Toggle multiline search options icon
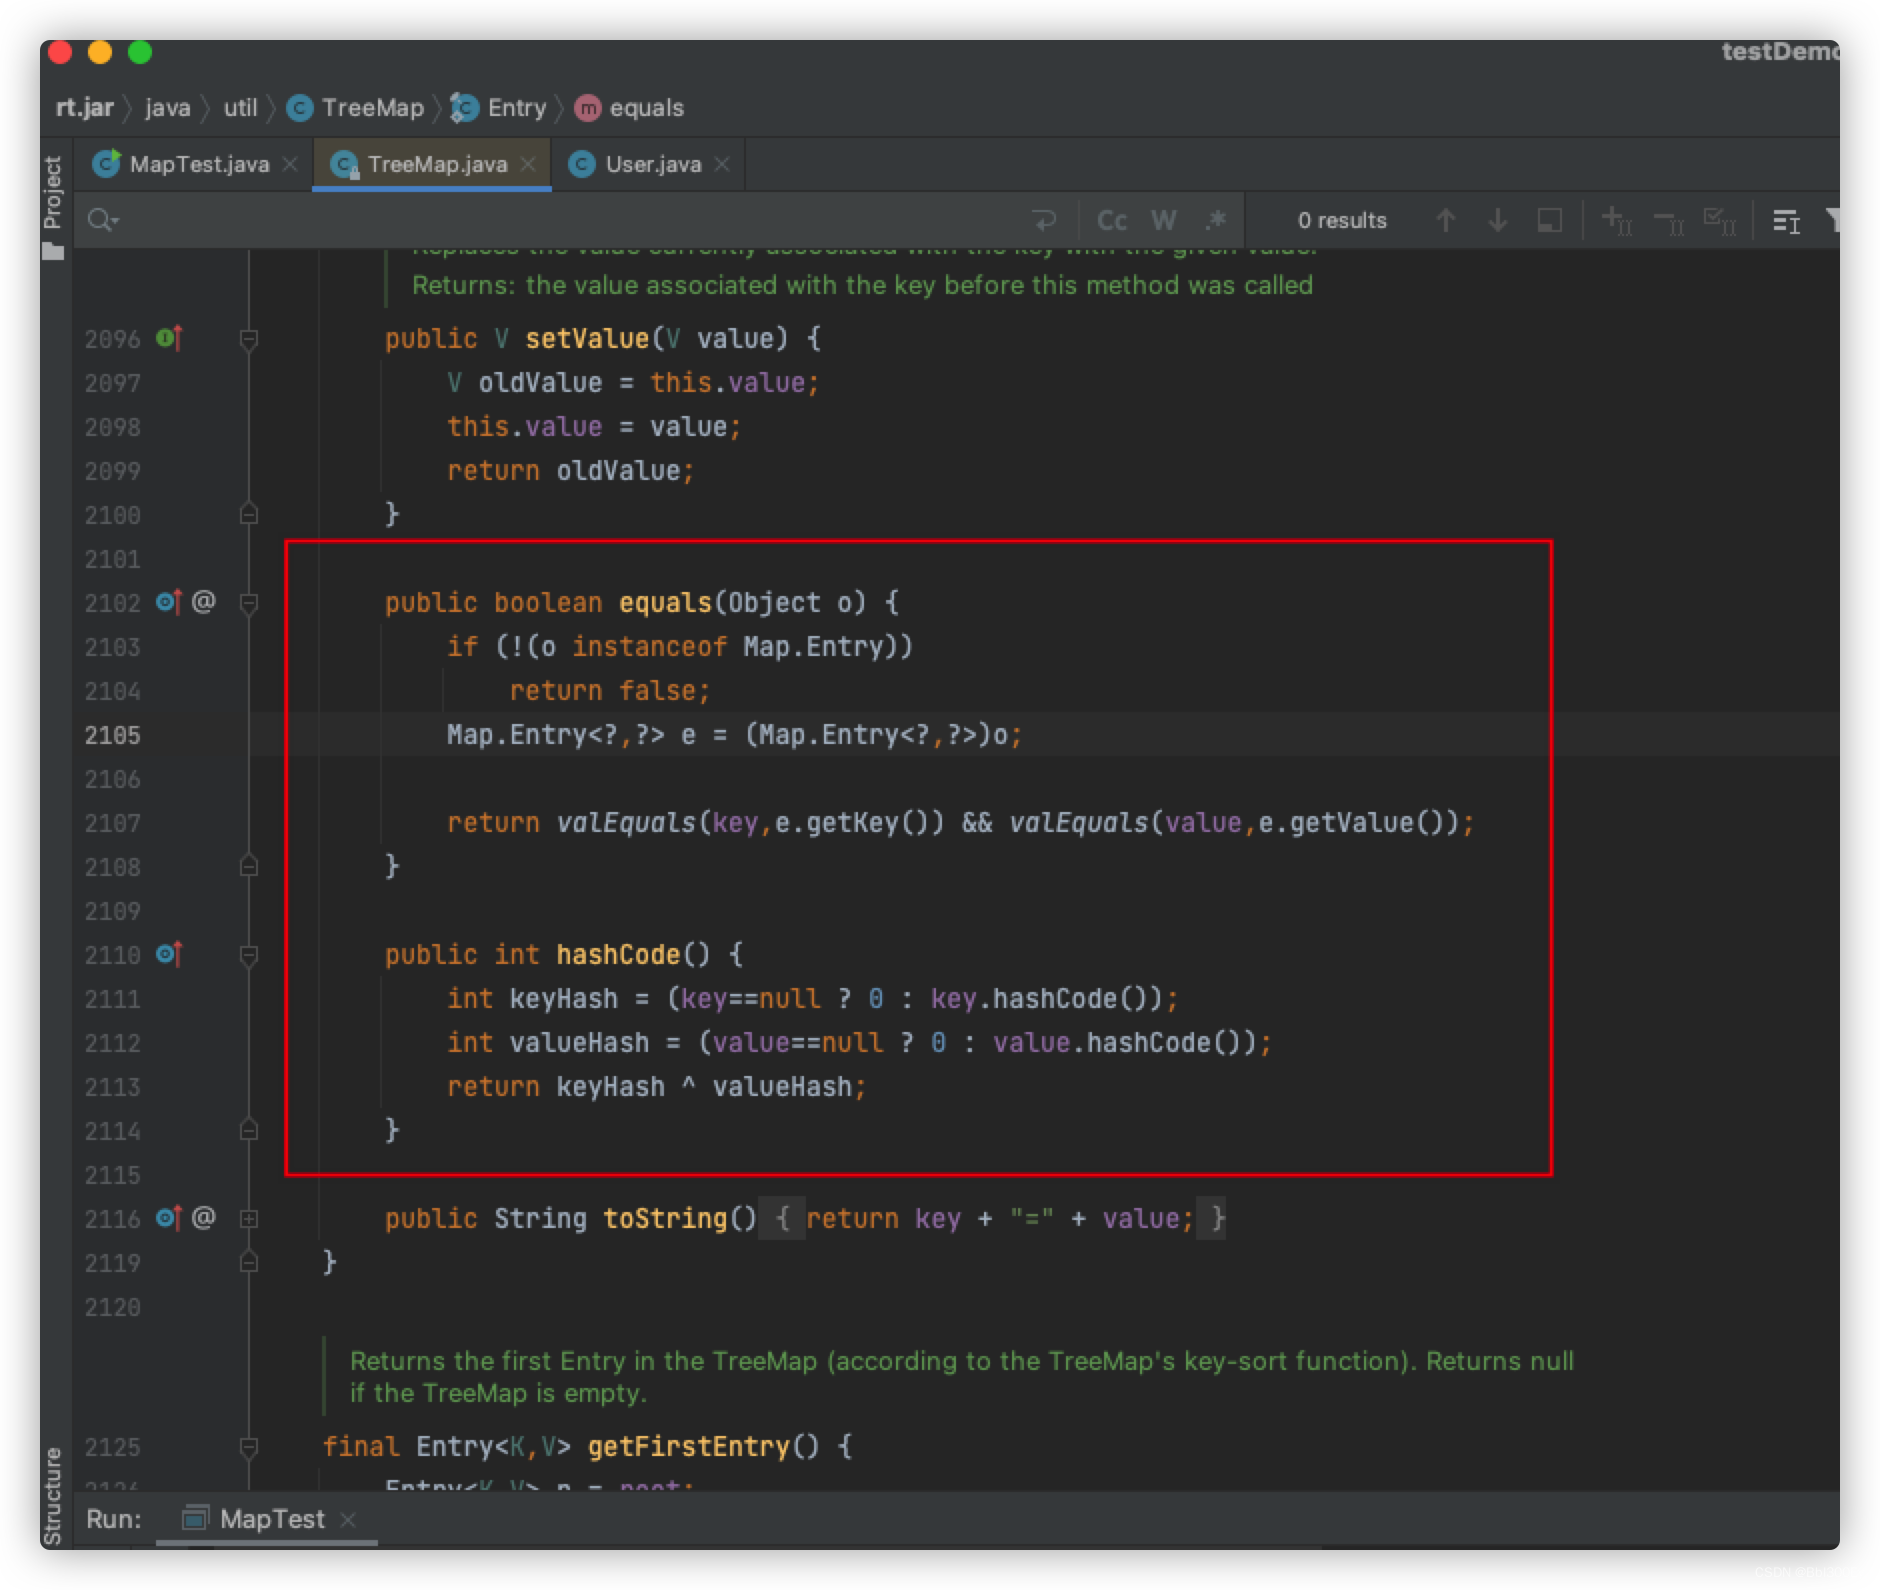 1786,220
